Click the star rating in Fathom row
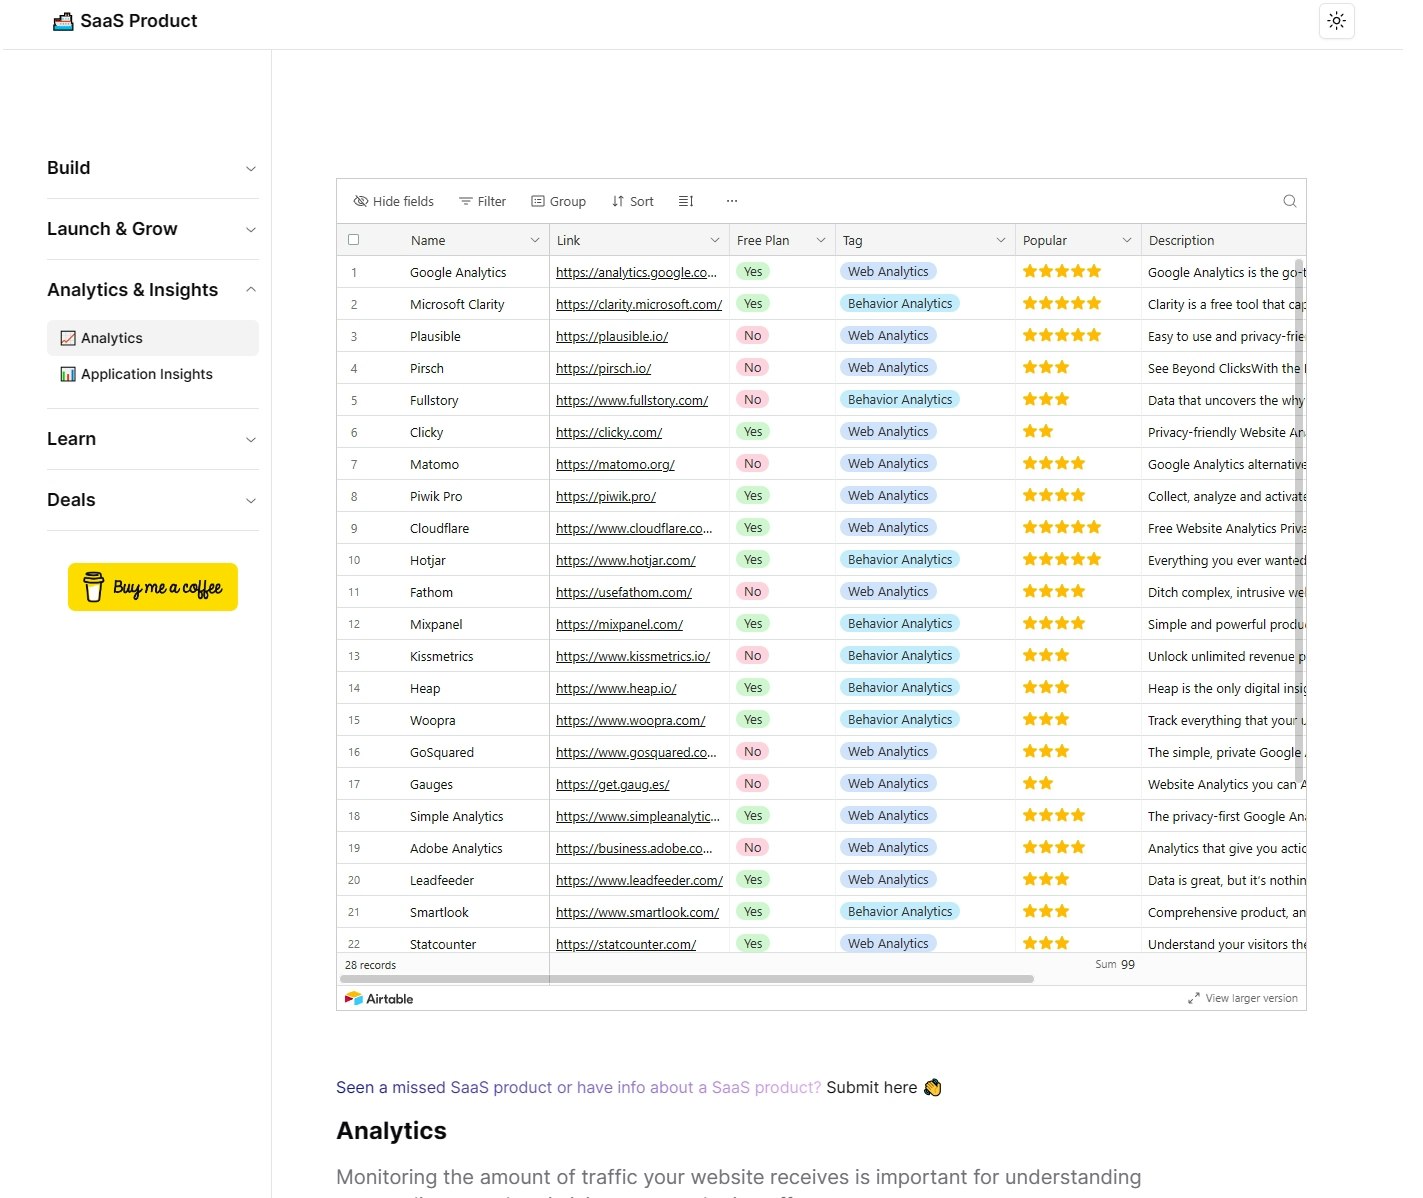1423x1198 pixels. point(1054,591)
